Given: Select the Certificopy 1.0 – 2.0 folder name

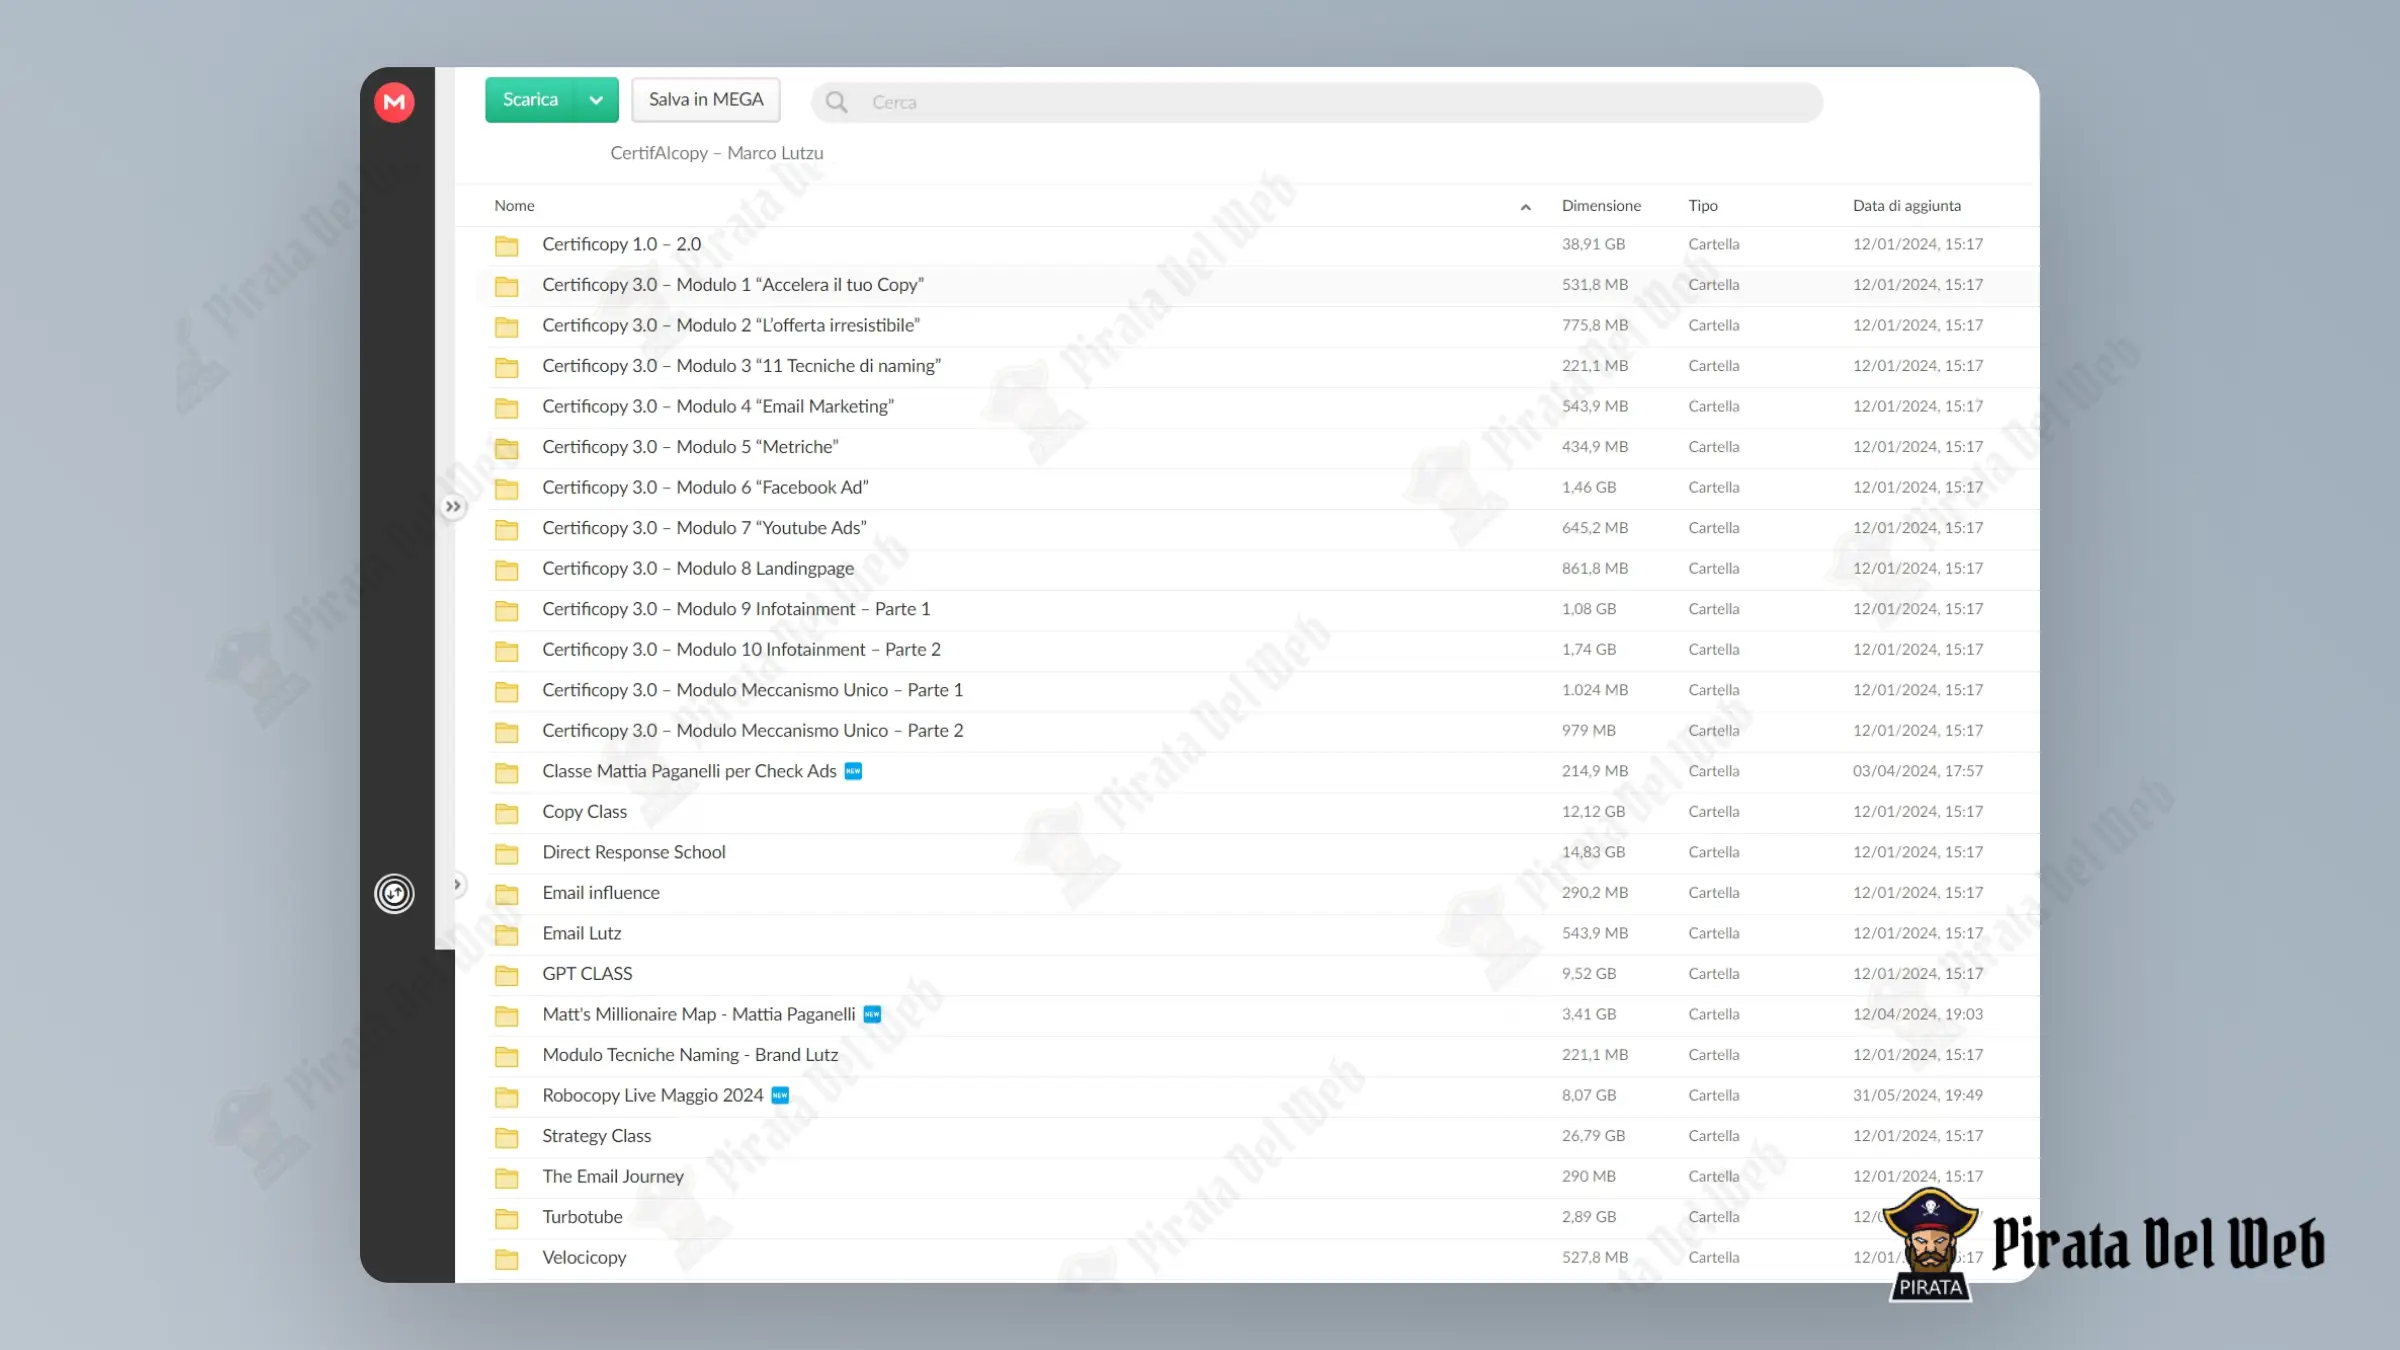Looking at the screenshot, I should 621,244.
